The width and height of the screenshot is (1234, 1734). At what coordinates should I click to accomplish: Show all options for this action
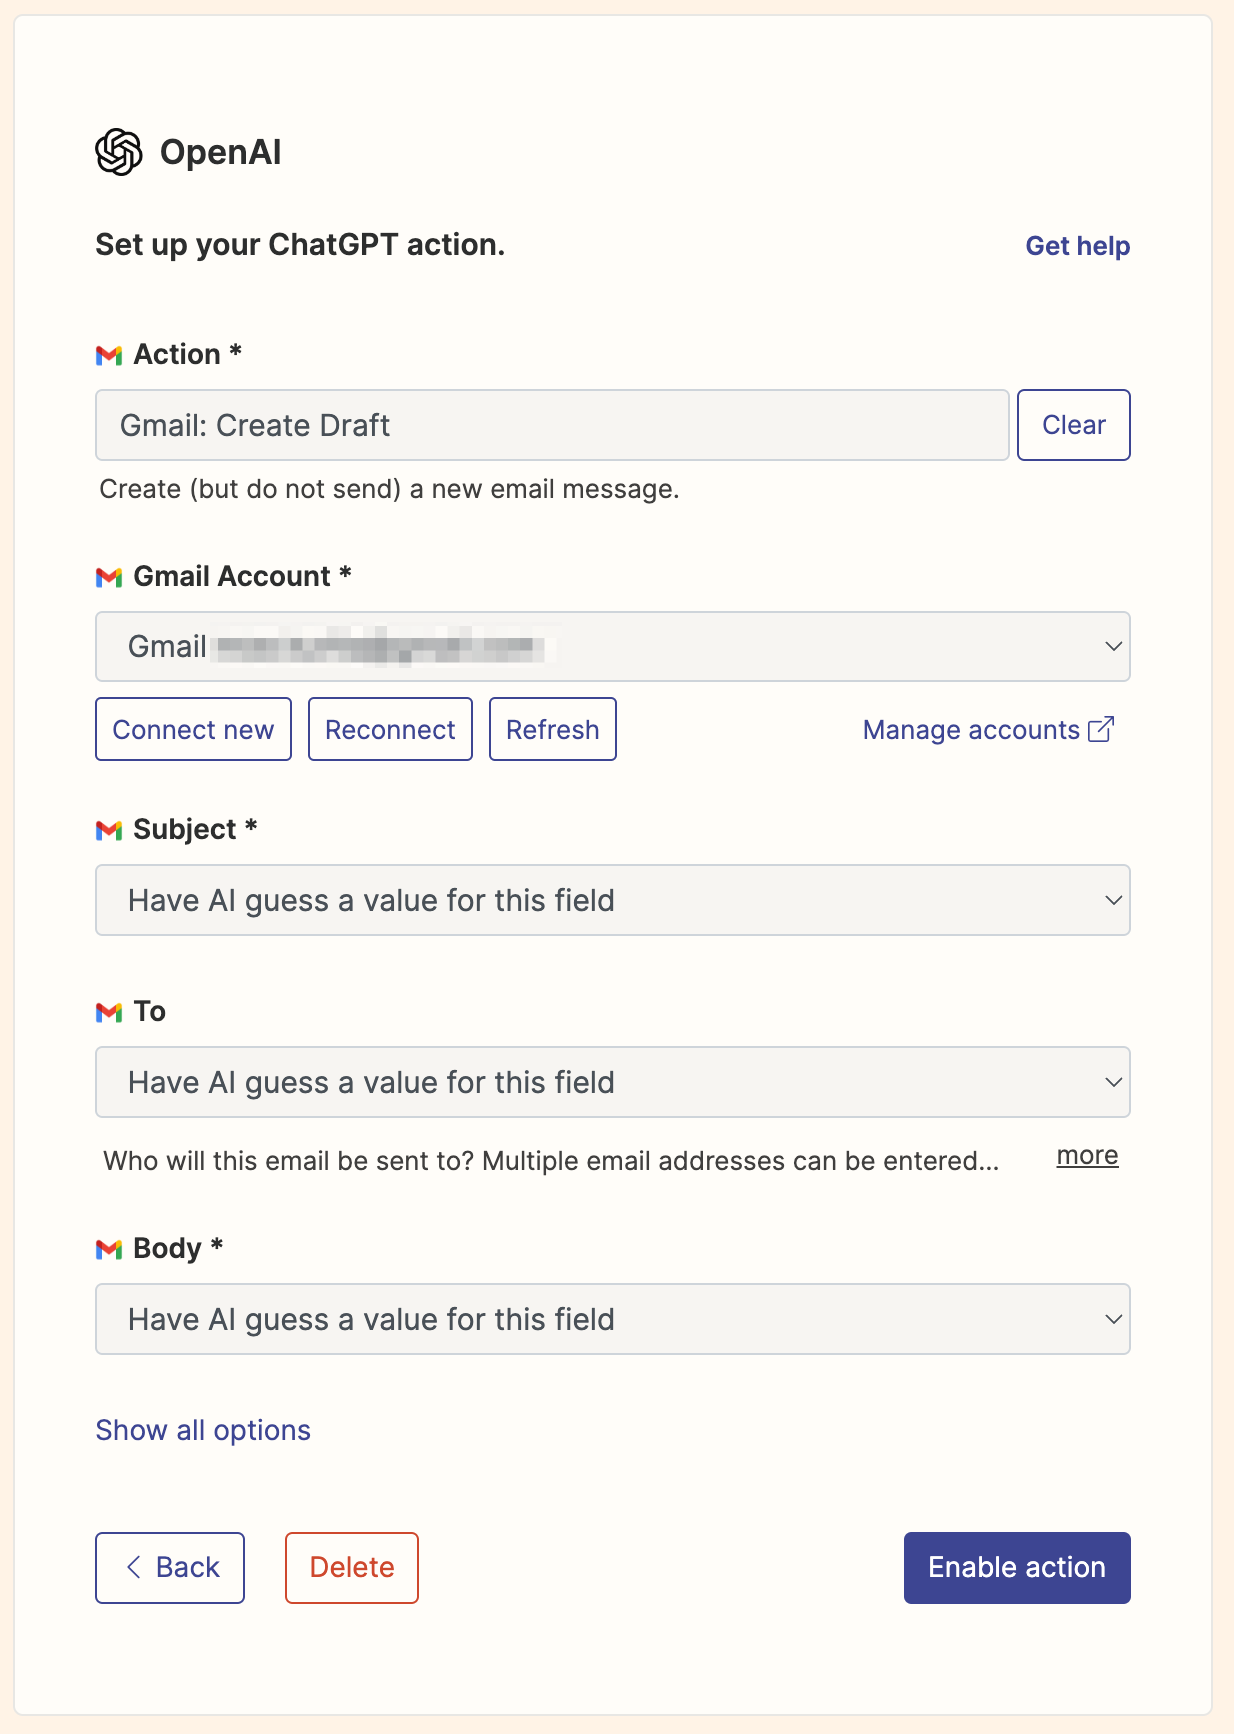pos(203,1430)
